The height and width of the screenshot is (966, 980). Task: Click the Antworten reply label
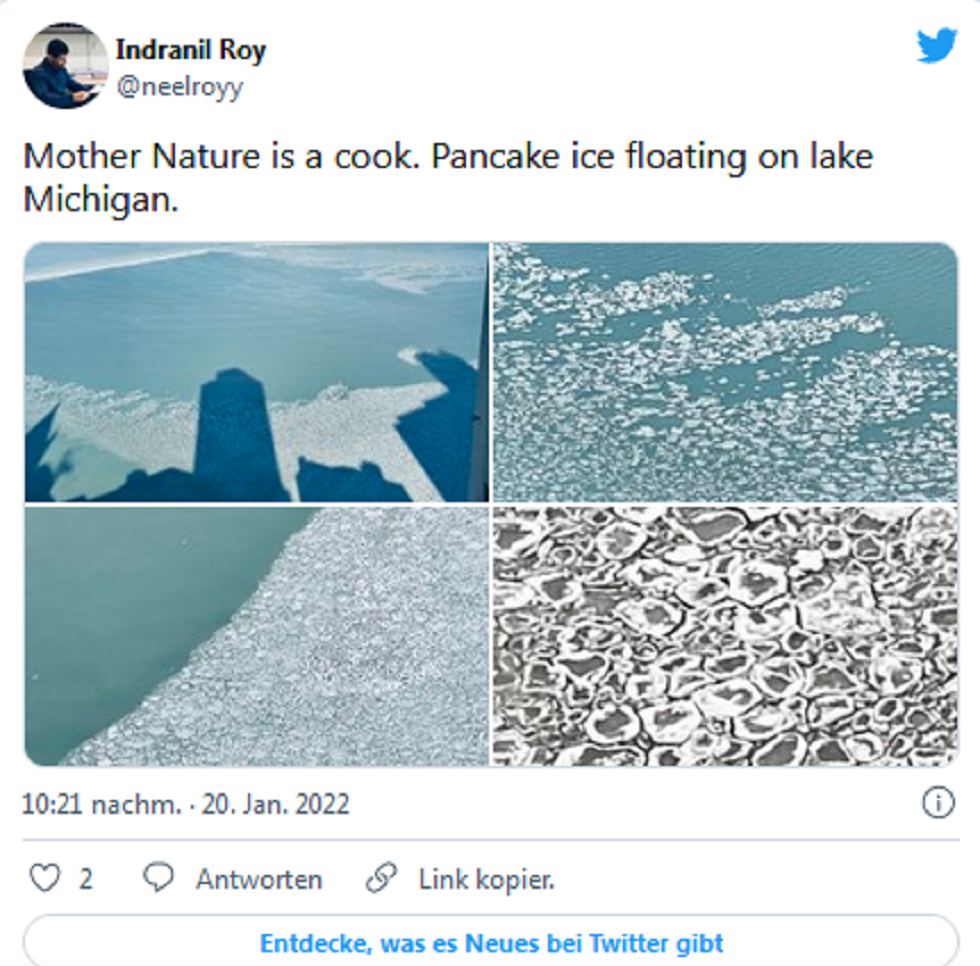click(259, 879)
